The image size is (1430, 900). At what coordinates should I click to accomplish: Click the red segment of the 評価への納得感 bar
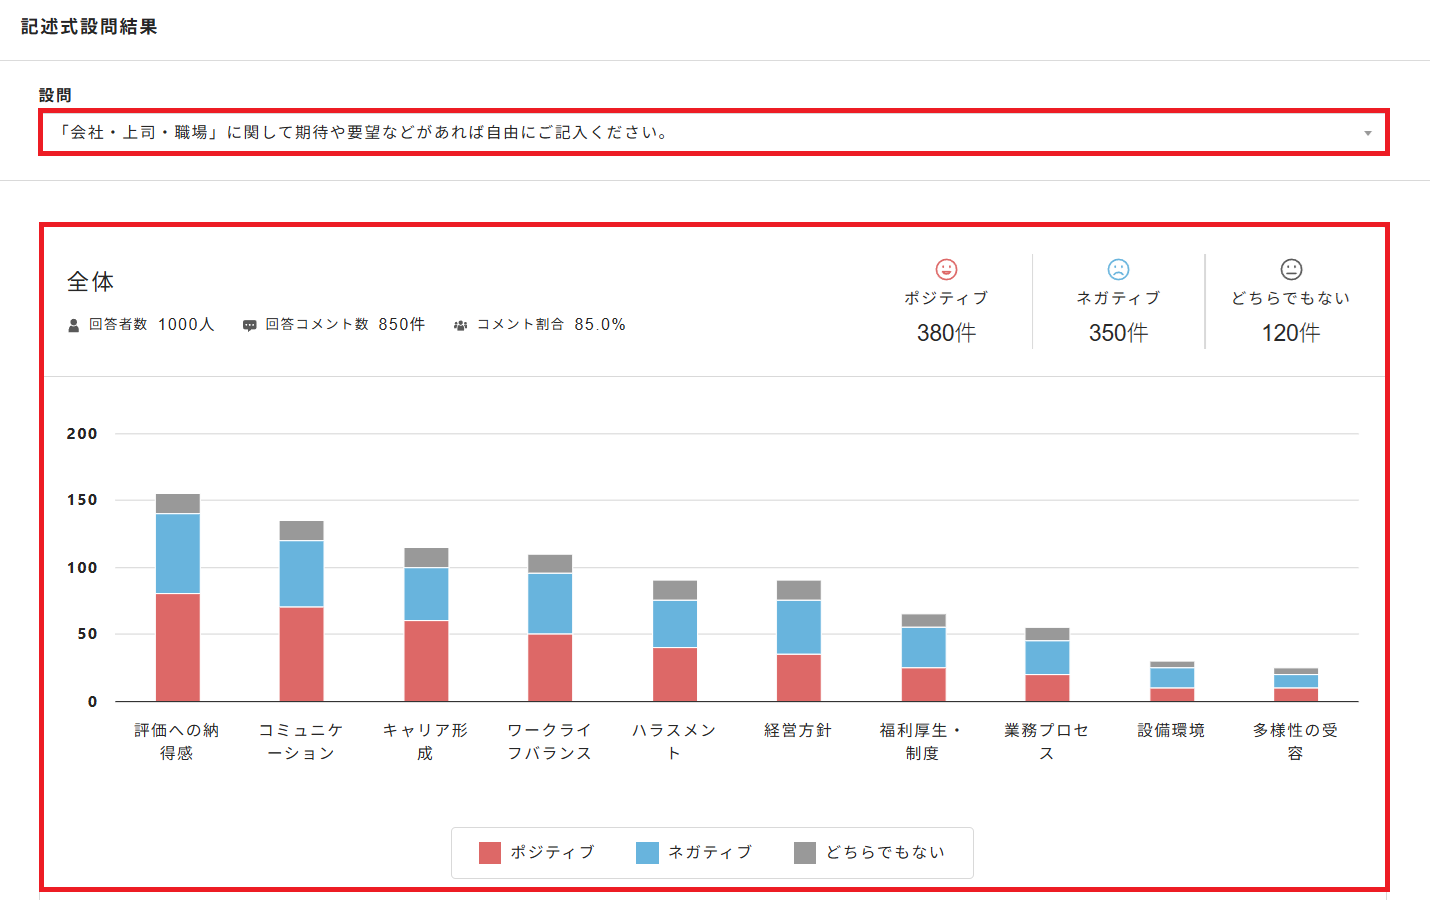(178, 647)
